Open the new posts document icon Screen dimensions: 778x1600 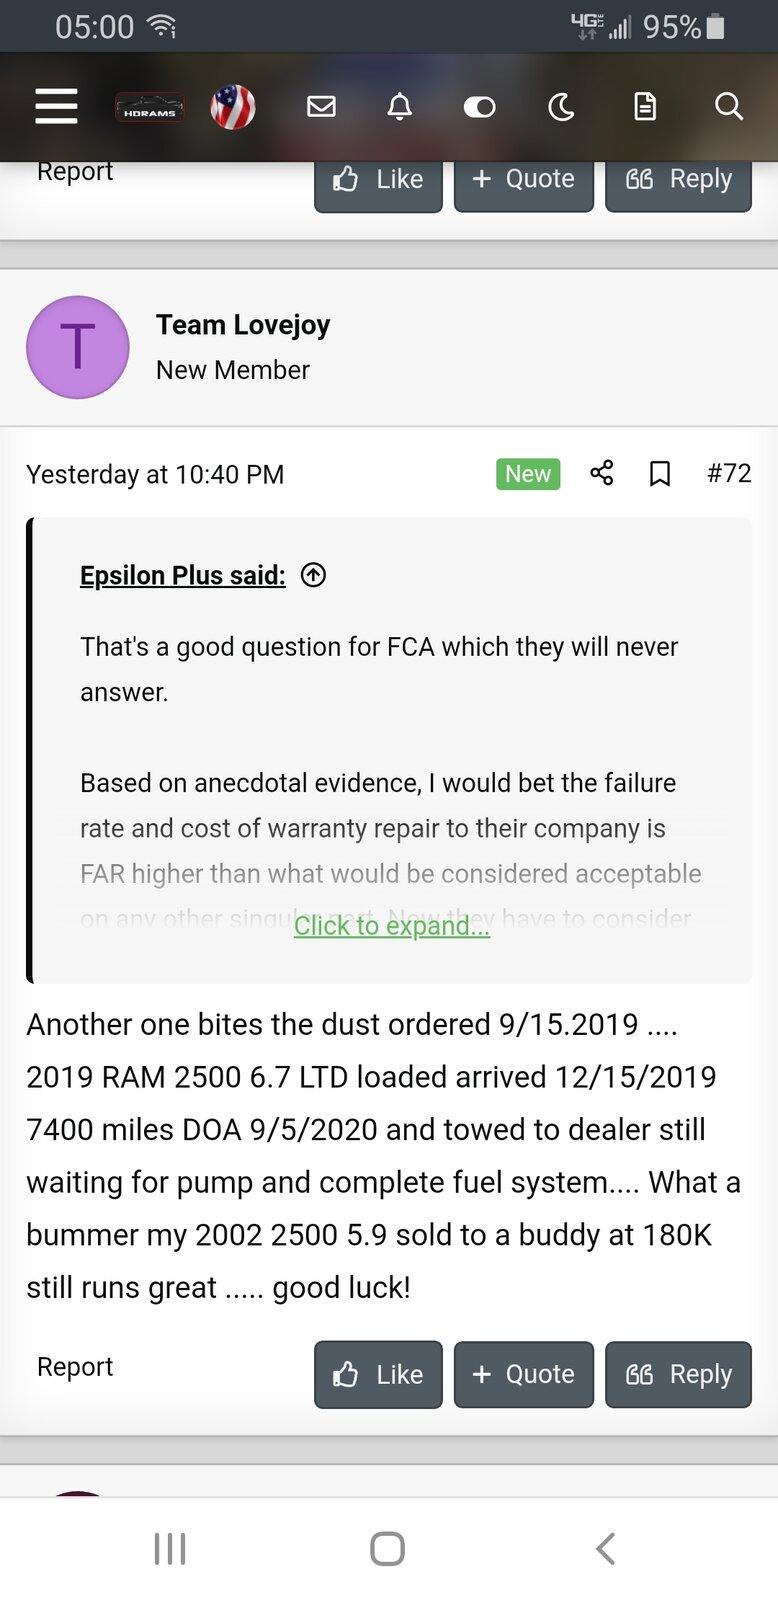(645, 106)
